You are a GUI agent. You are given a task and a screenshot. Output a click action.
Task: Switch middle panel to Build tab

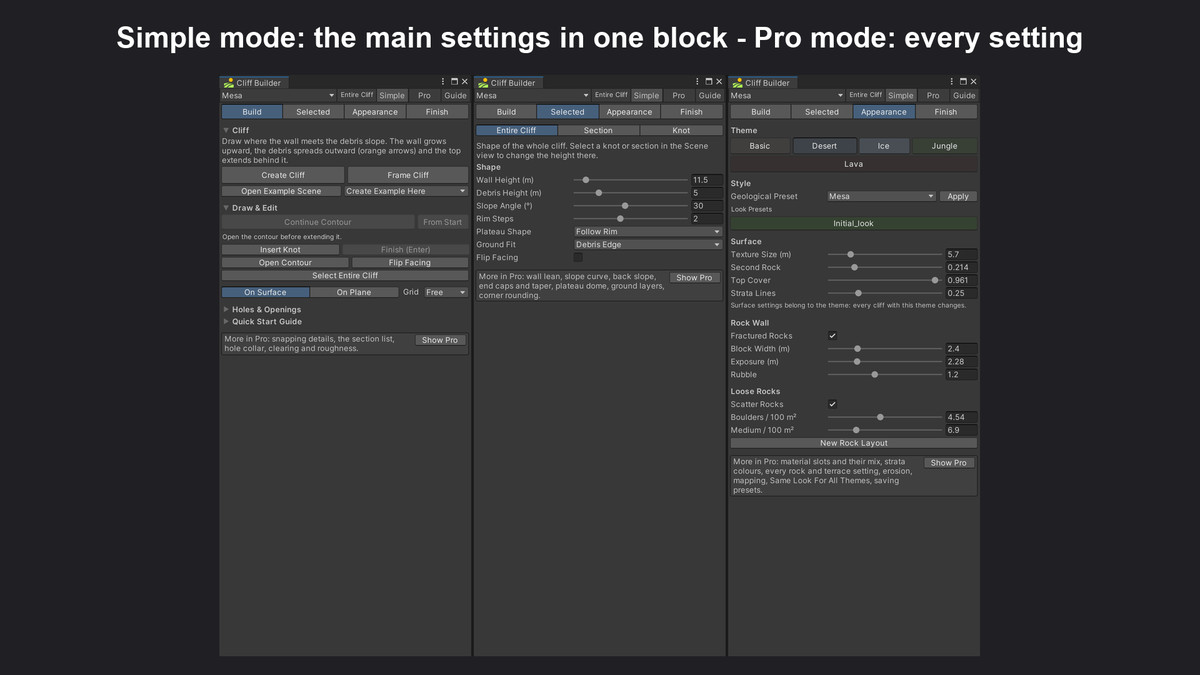click(506, 112)
